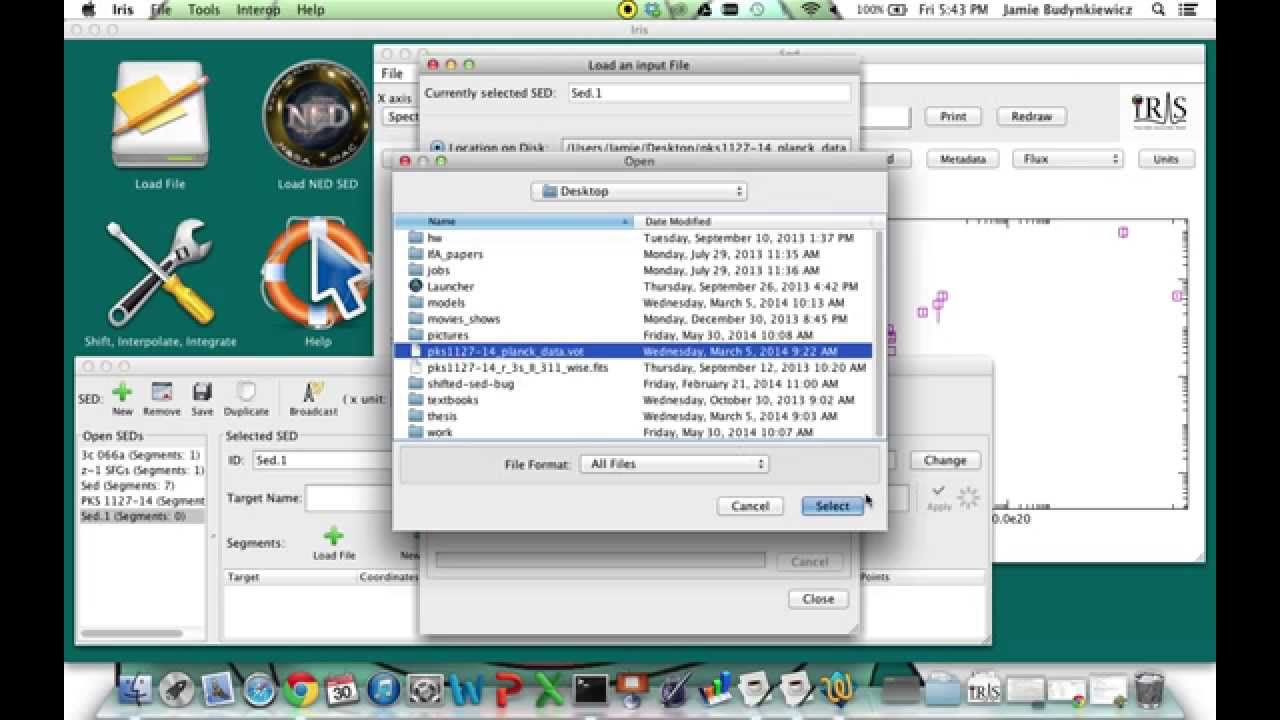Click the Redraw button
The width and height of the screenshot is (1280, 720).
[1031, 116]
